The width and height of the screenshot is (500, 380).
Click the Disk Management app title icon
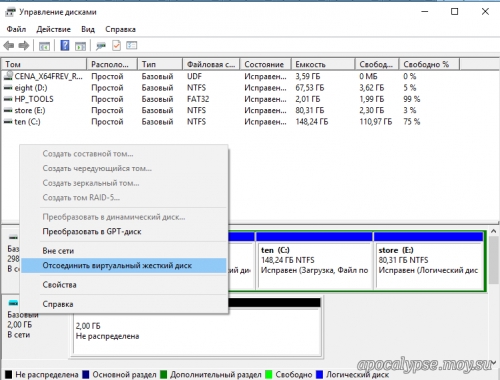pos(10,12)
